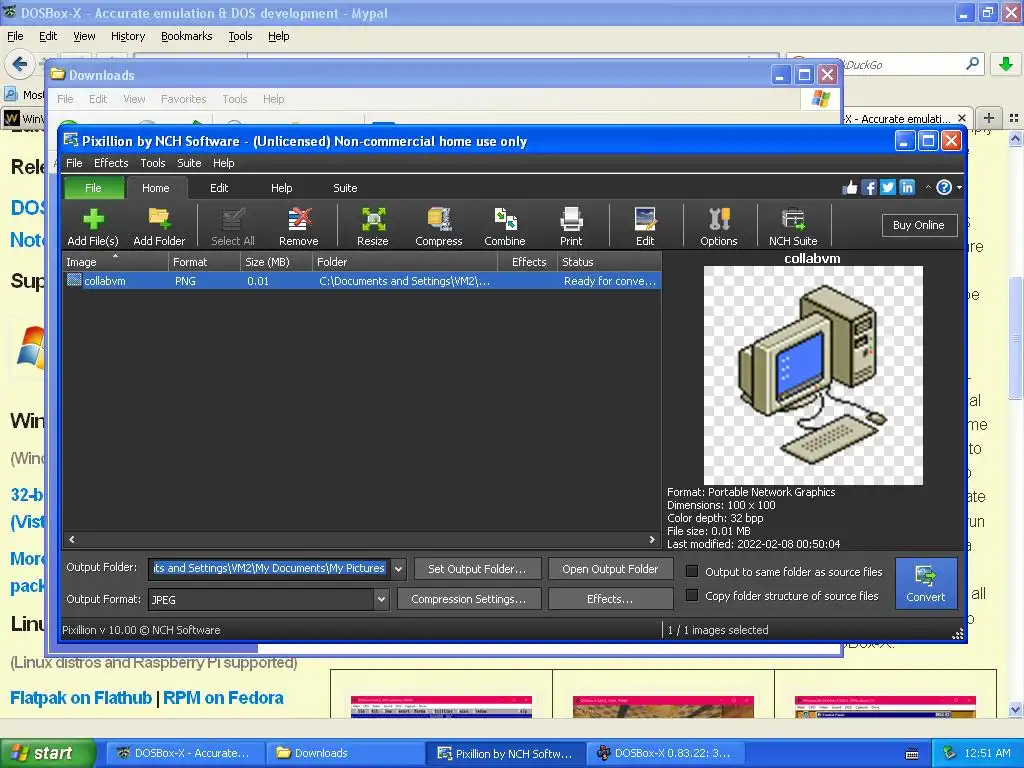The height and width of the screenshot is (768, 1024).
Task: Sort list by Format column header
Action: [x=204, y=262]
